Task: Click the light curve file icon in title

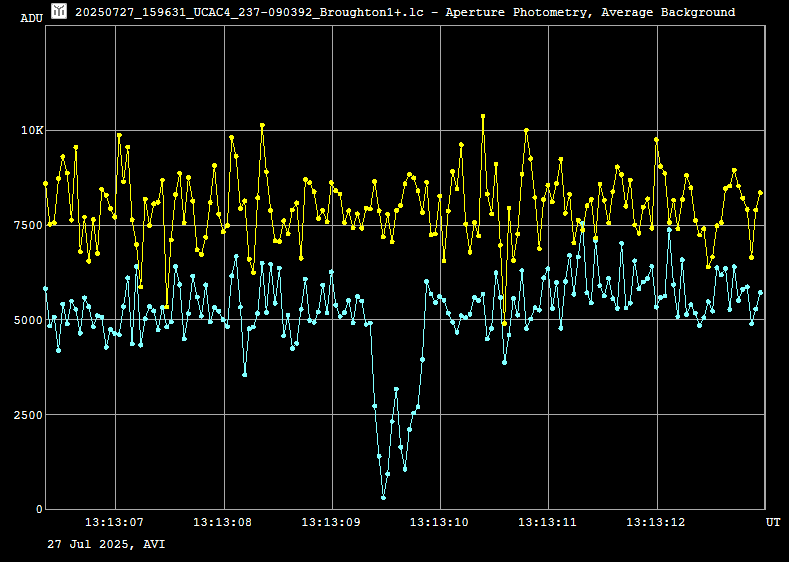Action: click(x=59, y=12)
